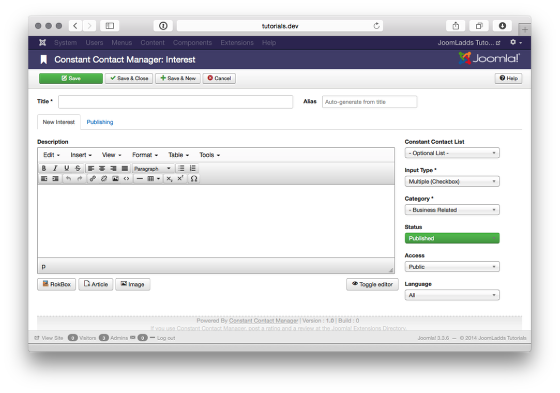Open Safari share icon
The height and width of the screenshot is (393, 560).
tap(456, 26)
